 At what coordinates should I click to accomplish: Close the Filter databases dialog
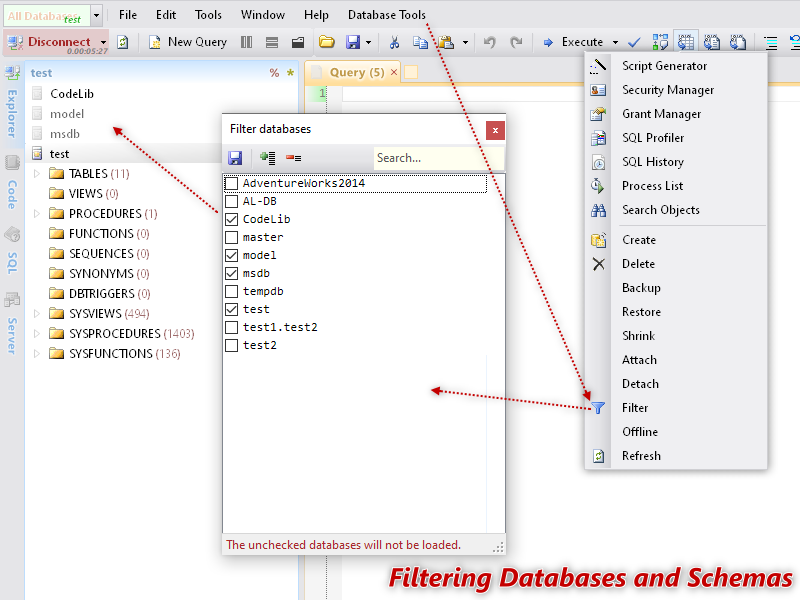[495, 131]
